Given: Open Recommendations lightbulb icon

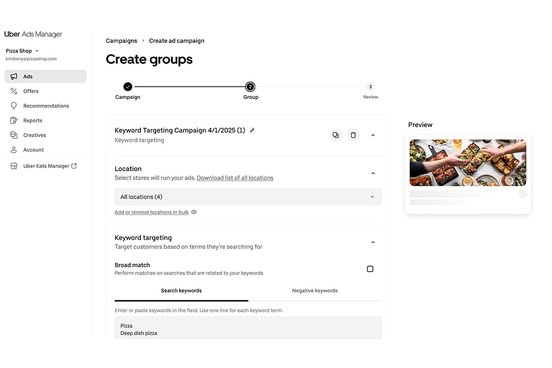Looking at the screenshot, I should (x=14, y=106).
